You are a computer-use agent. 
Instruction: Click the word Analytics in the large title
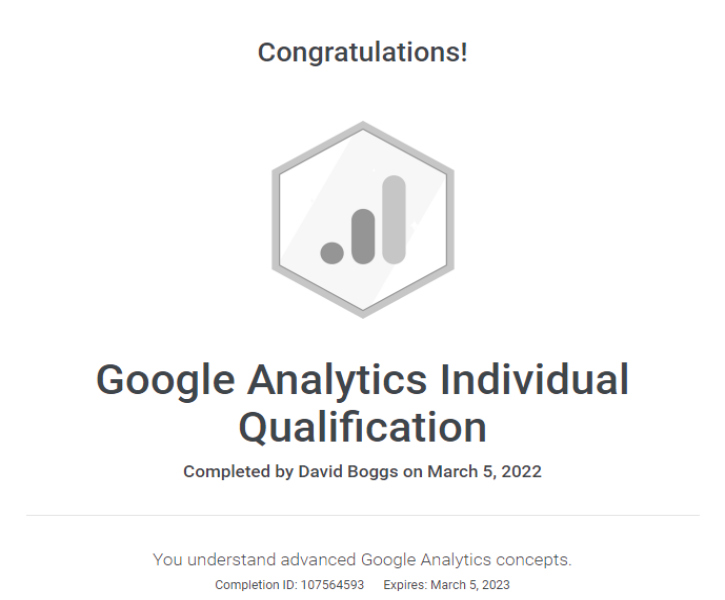click(337, 380)
